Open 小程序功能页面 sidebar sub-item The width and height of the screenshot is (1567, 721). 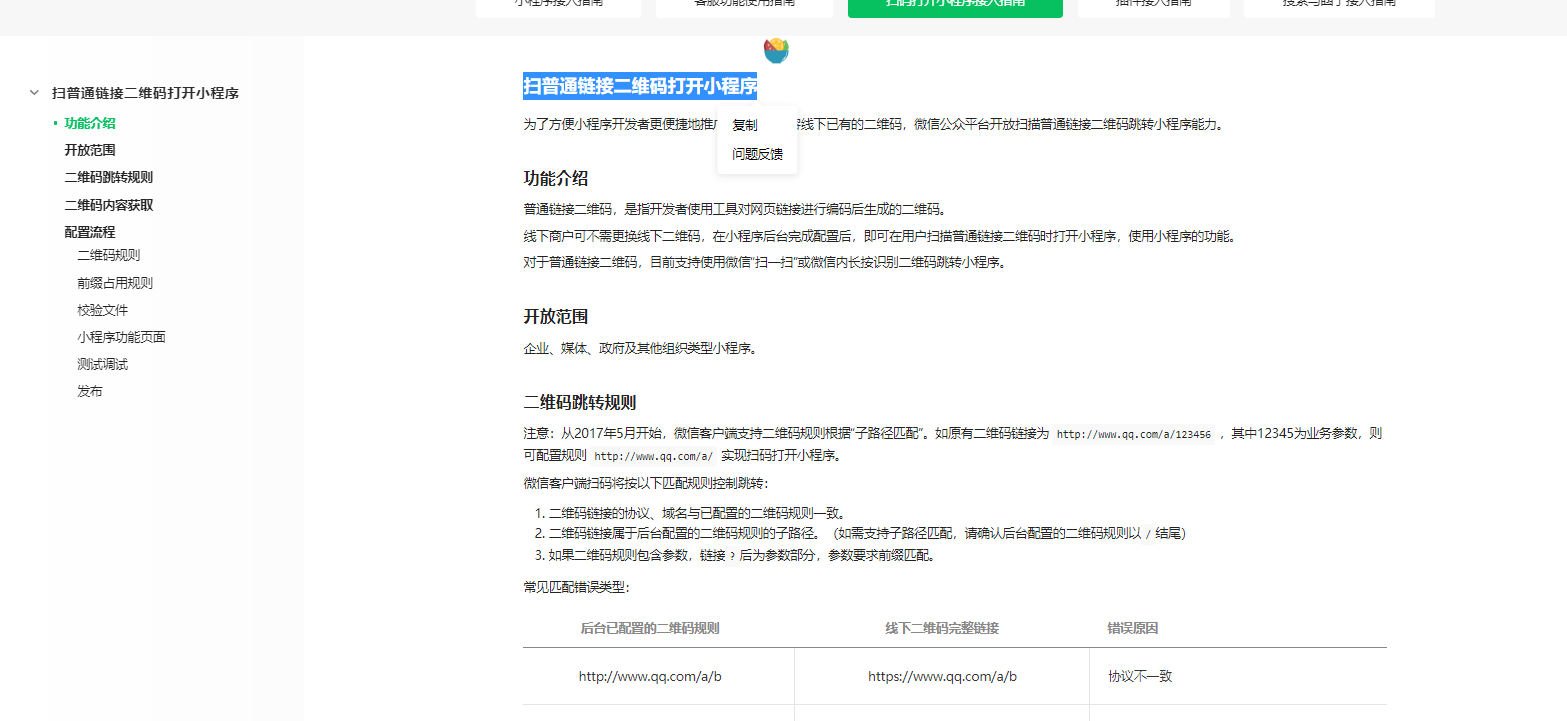(121, 337)
